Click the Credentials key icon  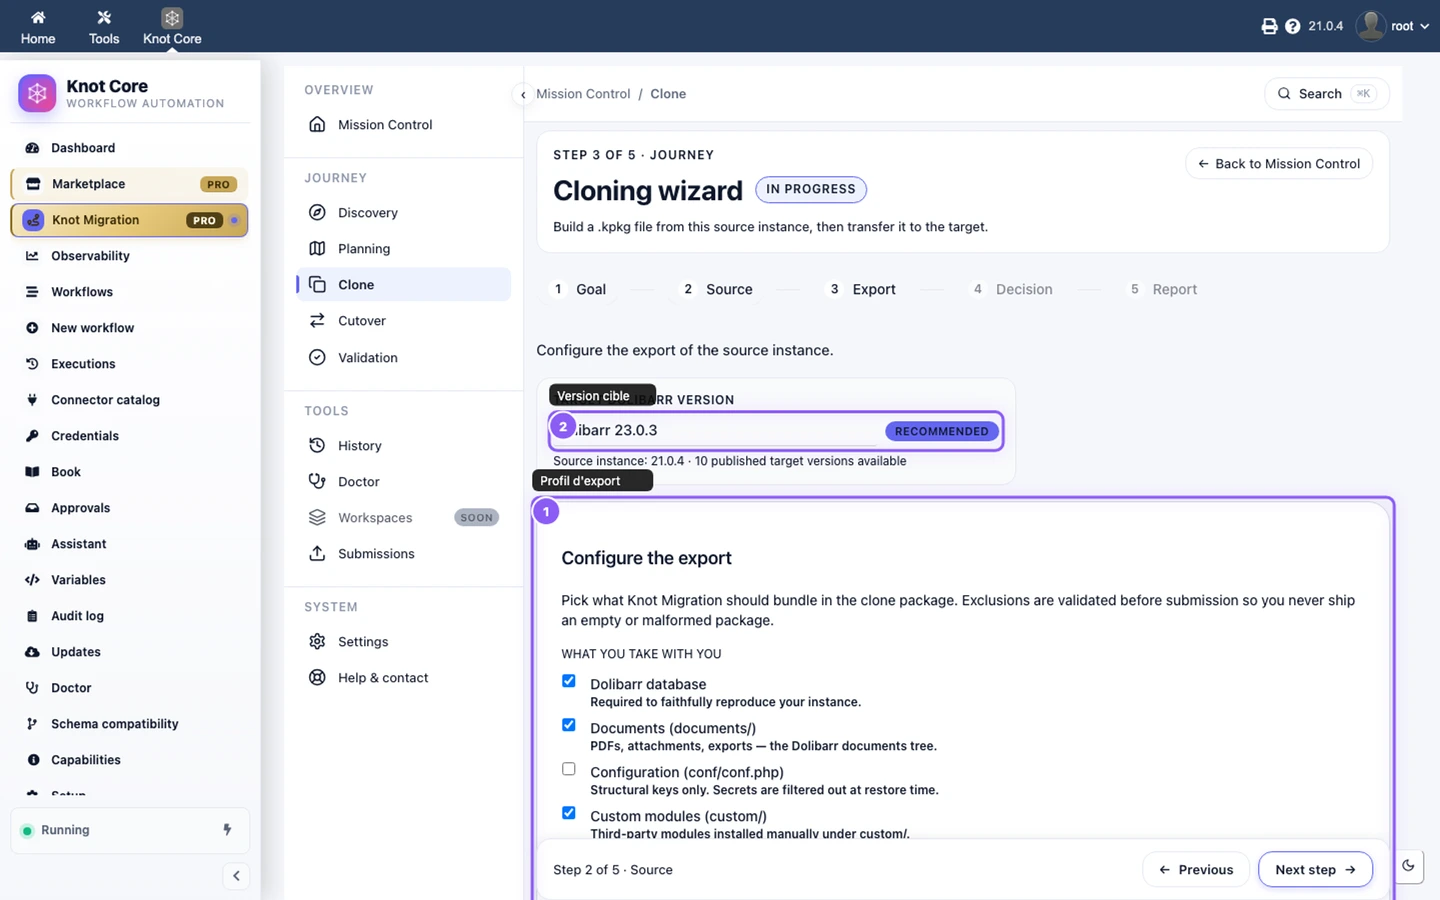tap(32, 436)
